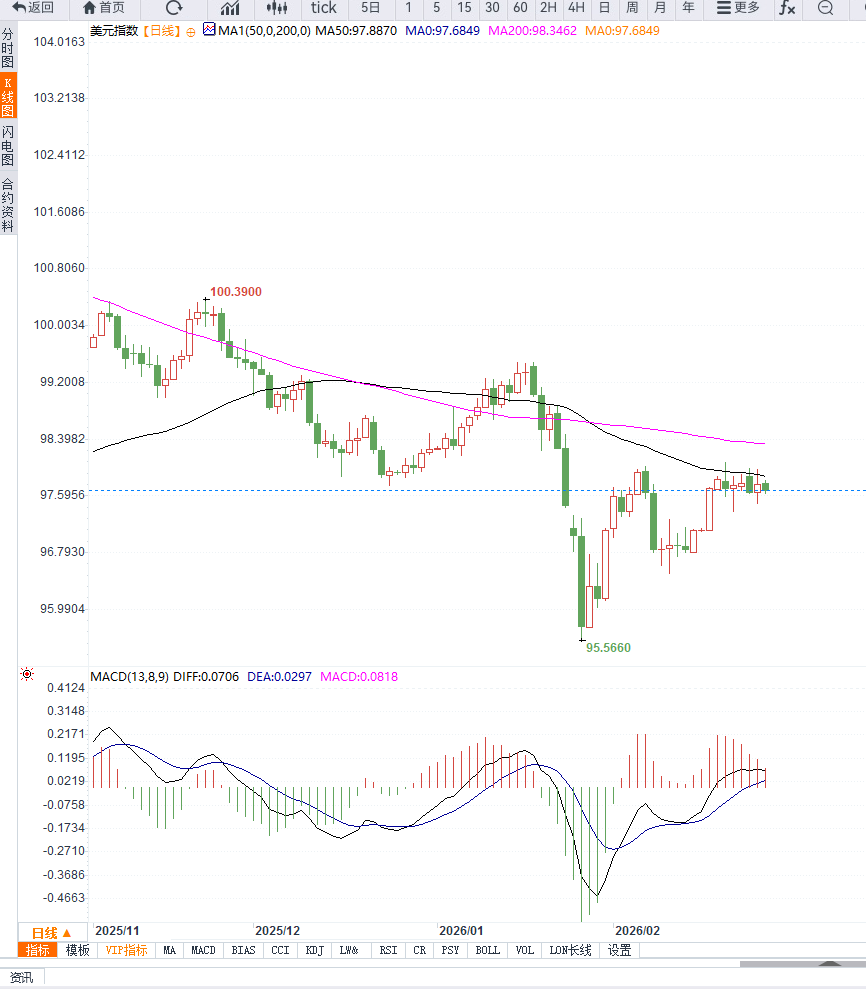Open the fx formula indicator icon
Image resolution: width=866 pixels, height=989 pixels.
pos(788,8)
